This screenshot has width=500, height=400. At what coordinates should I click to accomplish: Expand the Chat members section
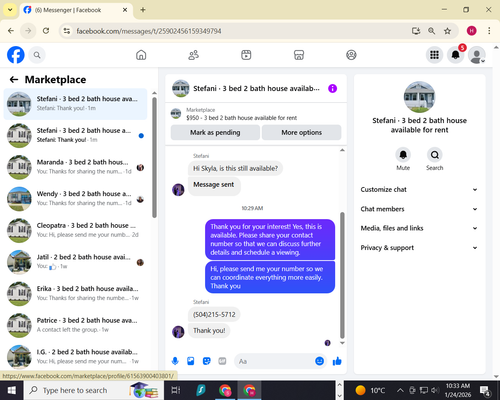click(419, 209)
